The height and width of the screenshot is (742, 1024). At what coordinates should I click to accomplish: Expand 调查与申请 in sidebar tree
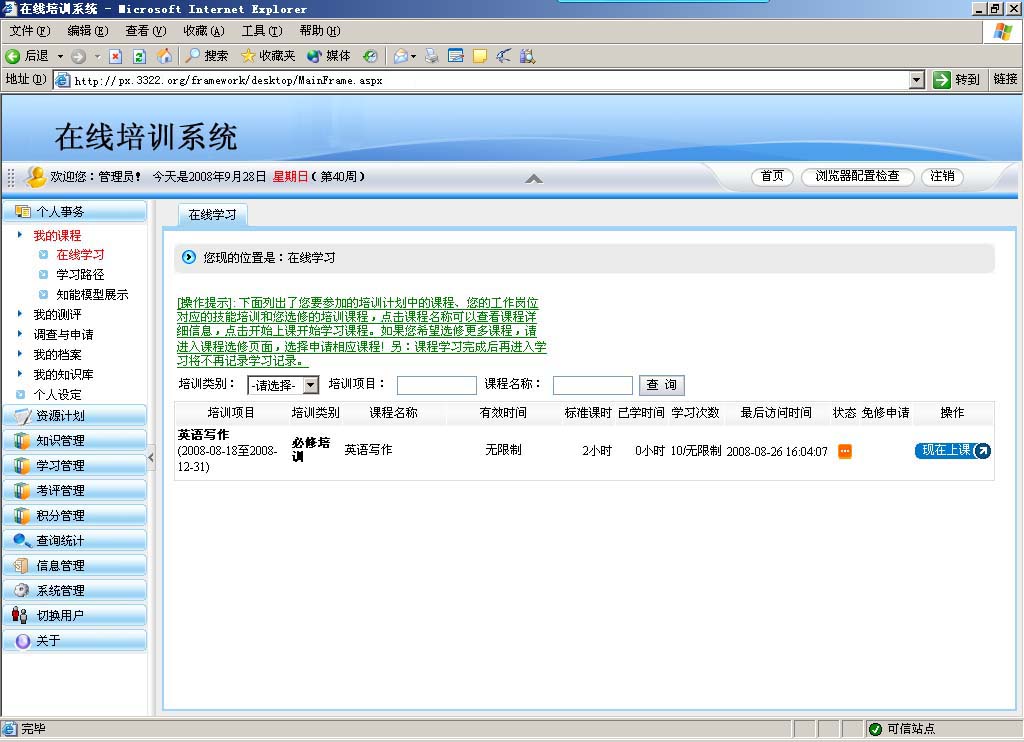62,335
